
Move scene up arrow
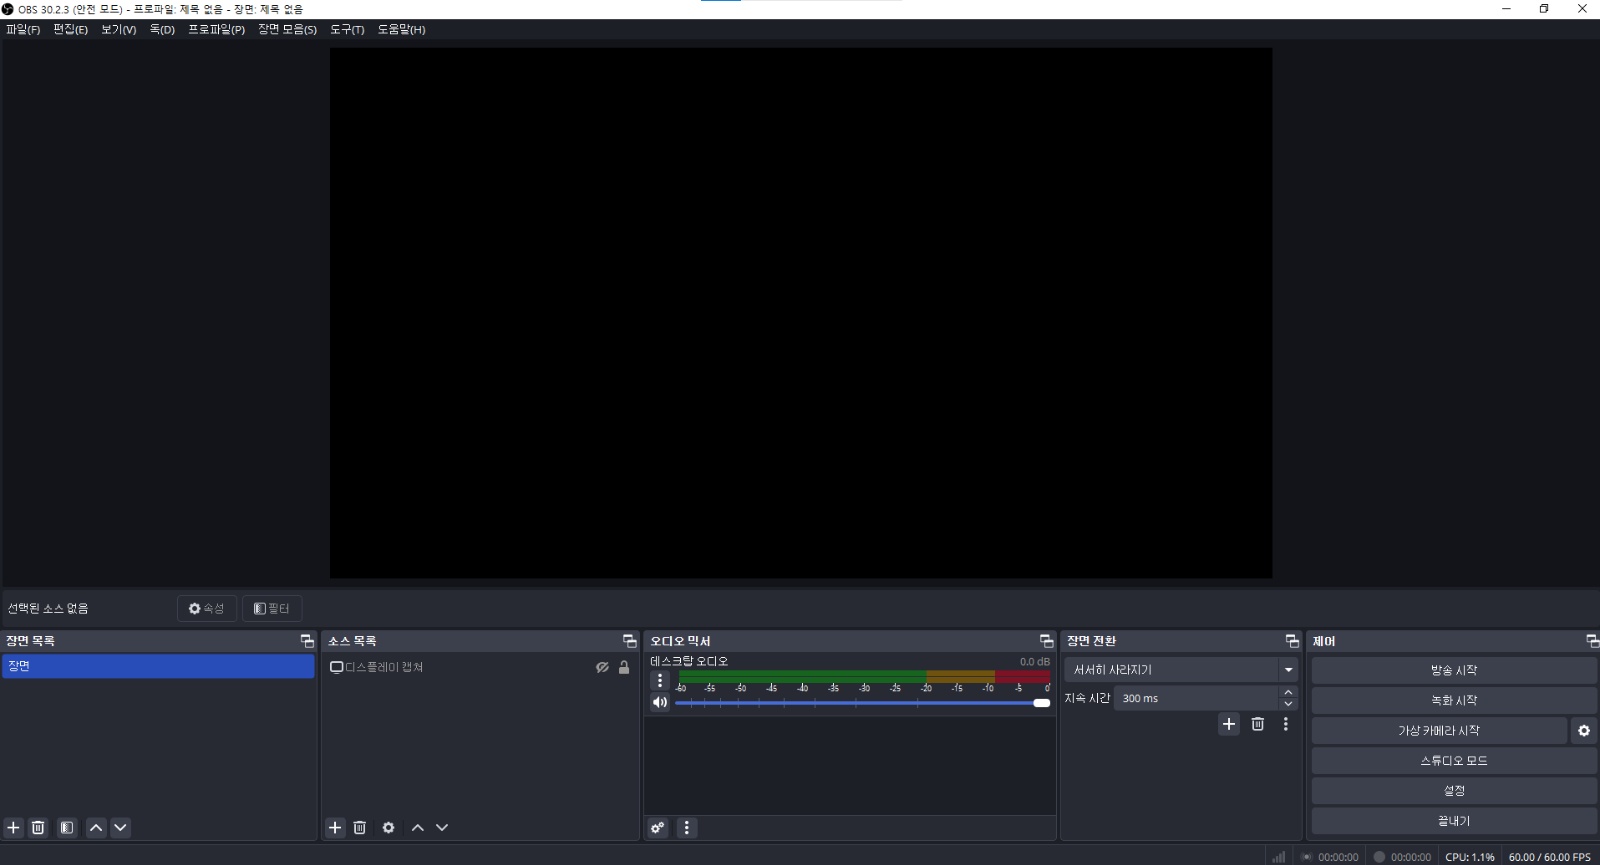point(96,828)
